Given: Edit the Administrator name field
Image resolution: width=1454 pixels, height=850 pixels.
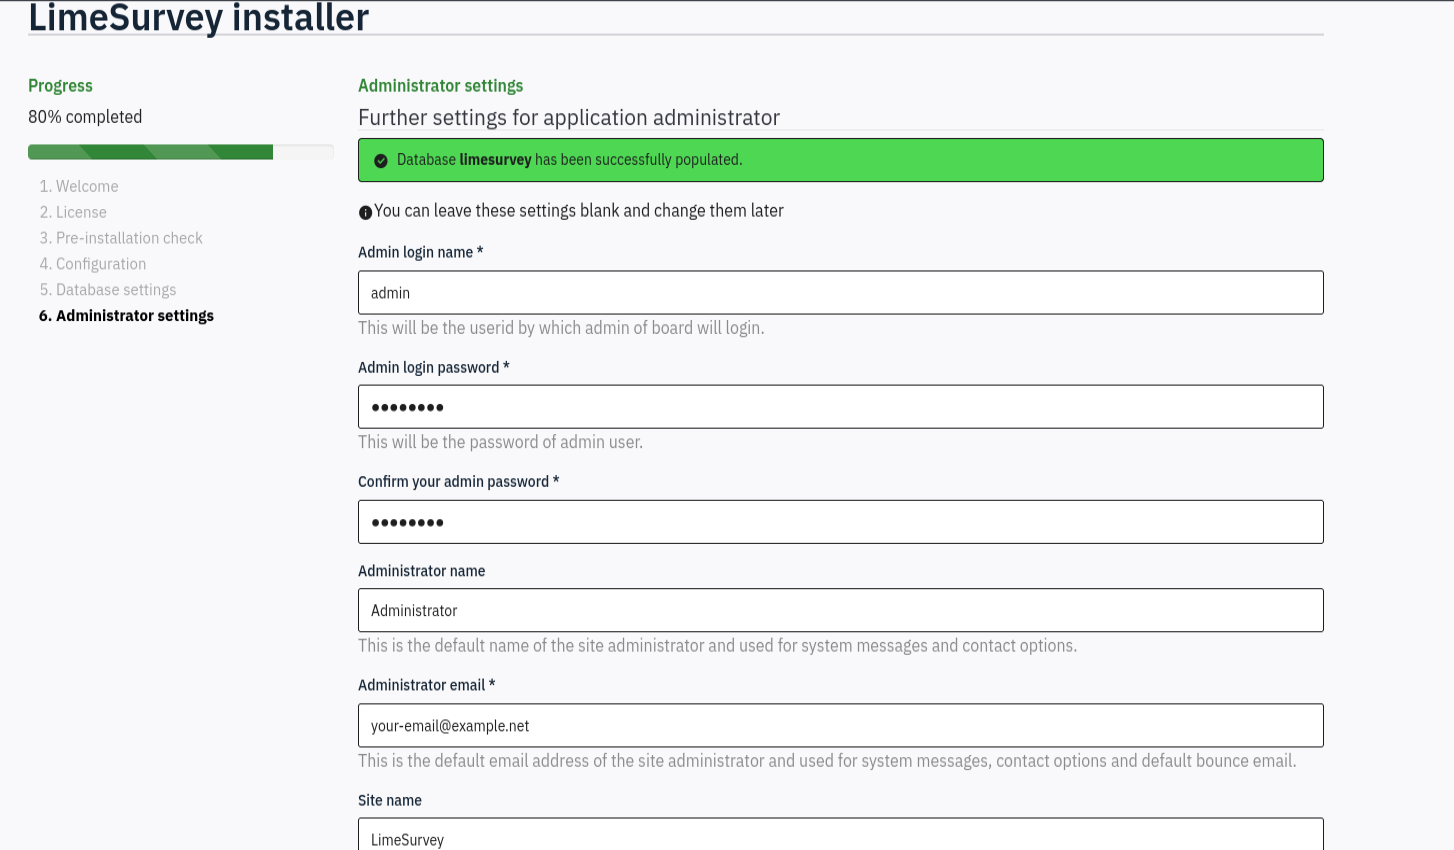Looking at the screenshot, I should coord(840,610).
